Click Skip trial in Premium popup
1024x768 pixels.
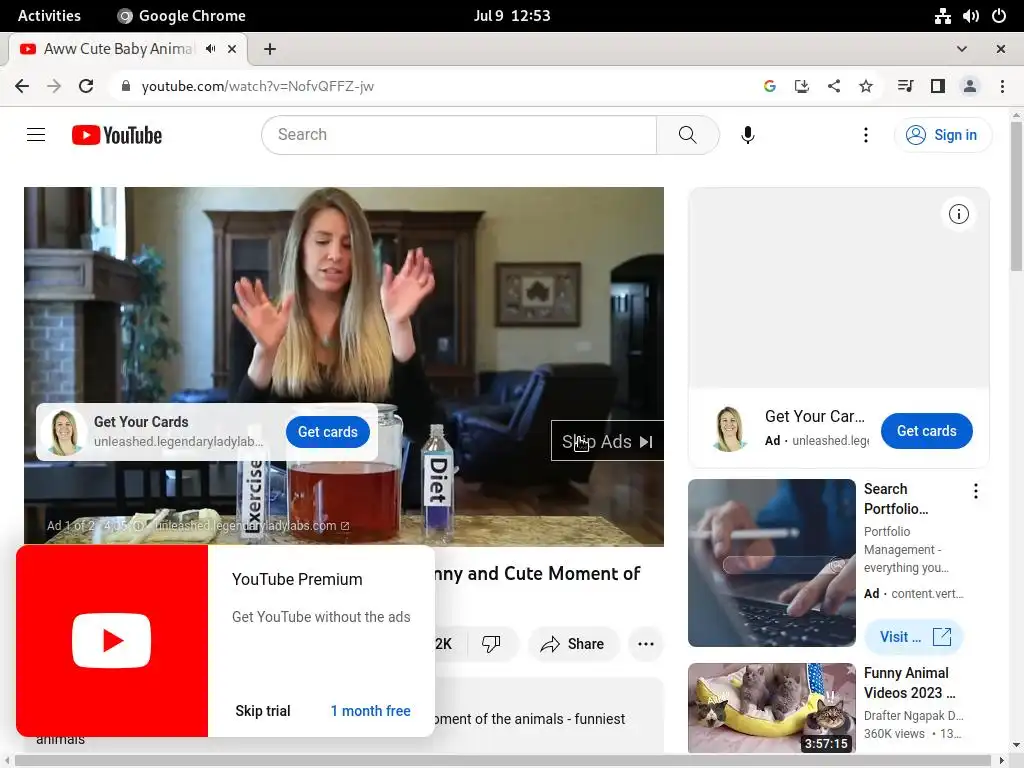(263, 711)
